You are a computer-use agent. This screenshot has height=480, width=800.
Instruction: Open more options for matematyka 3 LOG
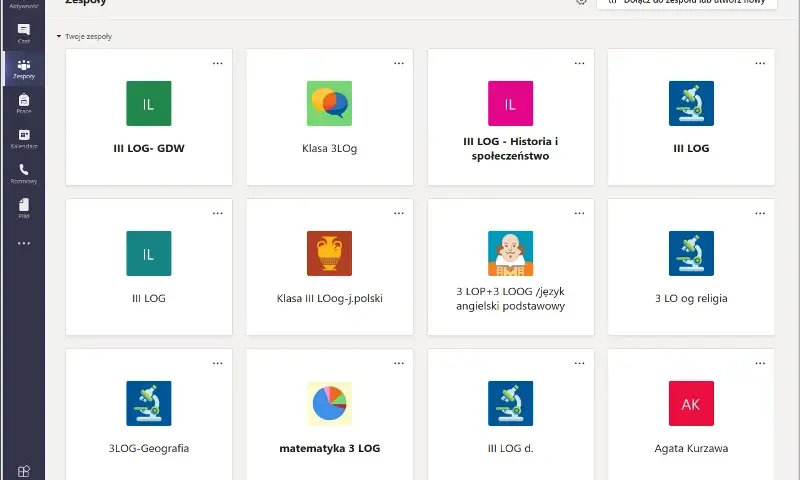(x=398, y=363)
